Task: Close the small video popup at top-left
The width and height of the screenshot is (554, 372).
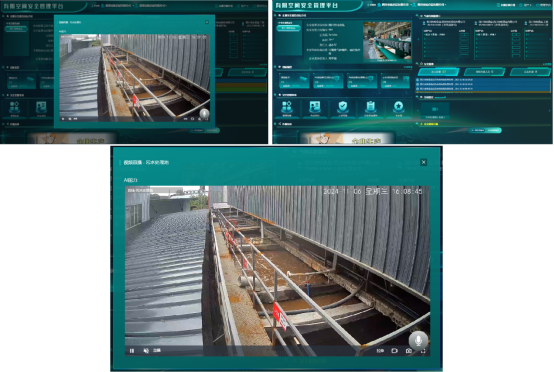Action: point(207,22)
